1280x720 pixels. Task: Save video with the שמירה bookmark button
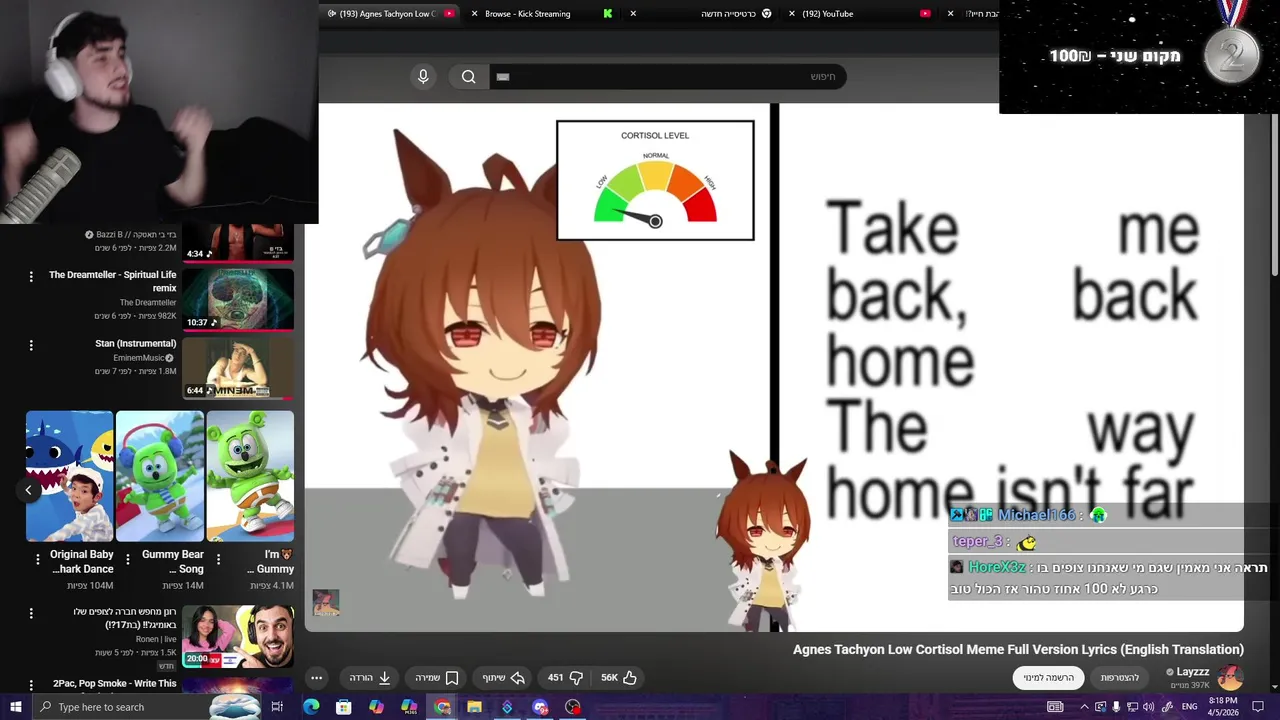(x=436, y=678)
